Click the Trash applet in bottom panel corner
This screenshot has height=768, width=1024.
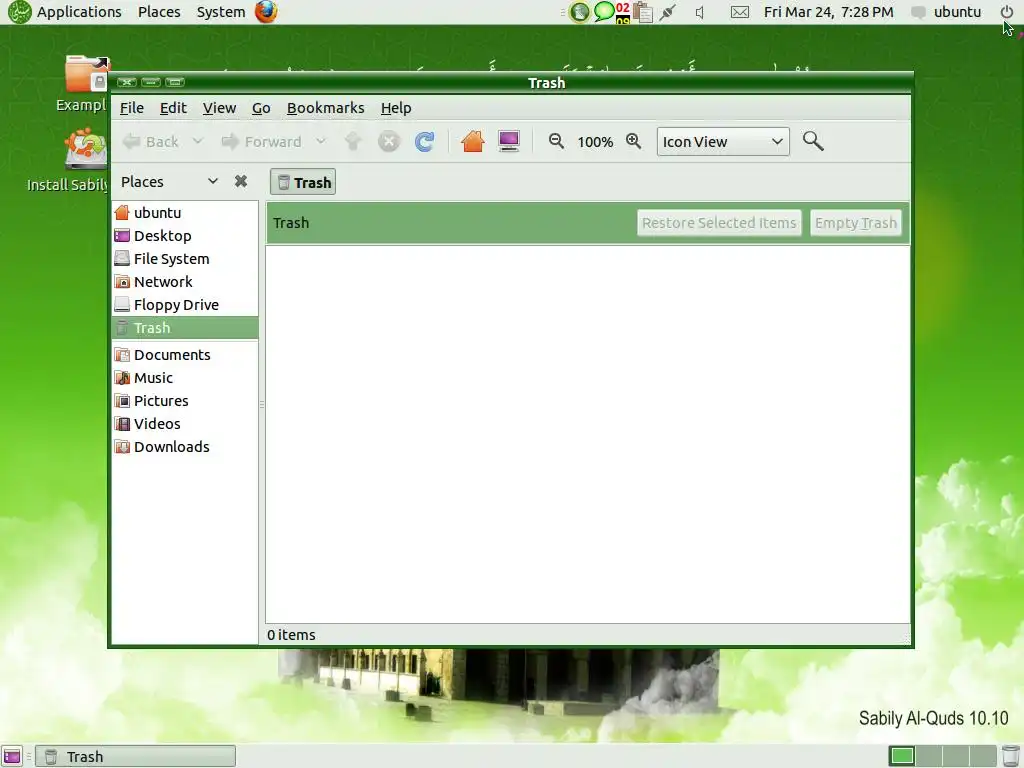(1010, 756)
